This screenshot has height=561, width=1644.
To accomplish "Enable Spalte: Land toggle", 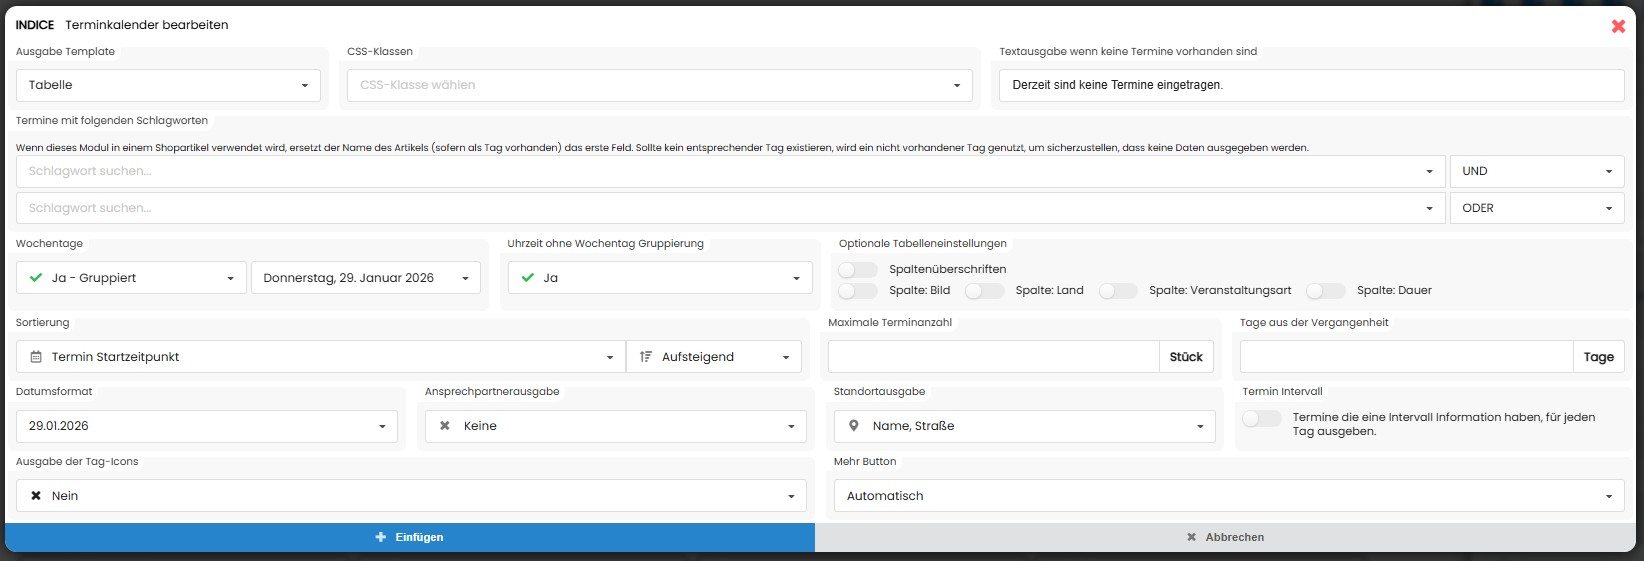I will (984, 291).
